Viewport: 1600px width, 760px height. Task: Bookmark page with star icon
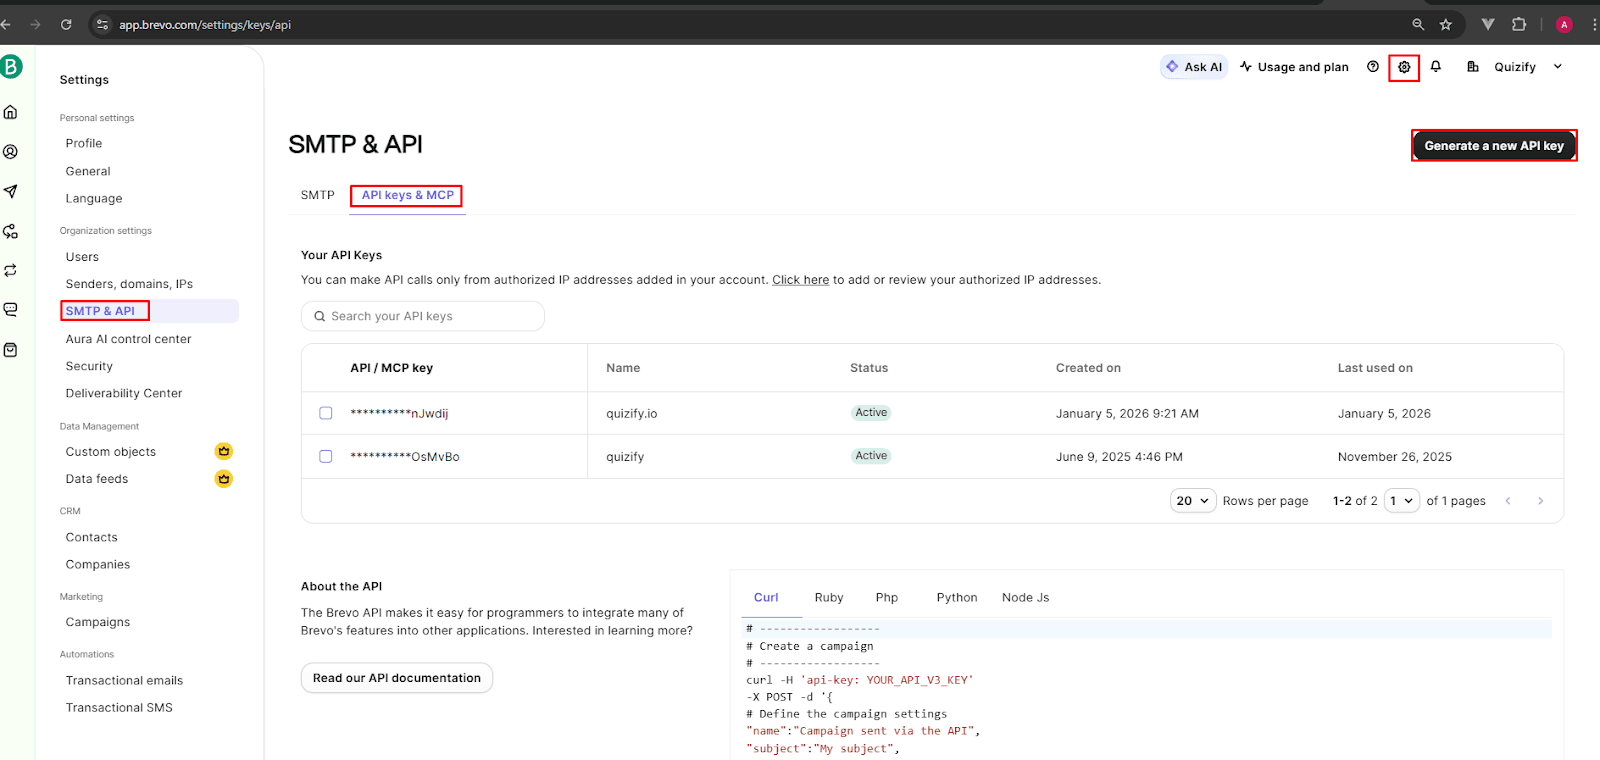coord(1446,24)
